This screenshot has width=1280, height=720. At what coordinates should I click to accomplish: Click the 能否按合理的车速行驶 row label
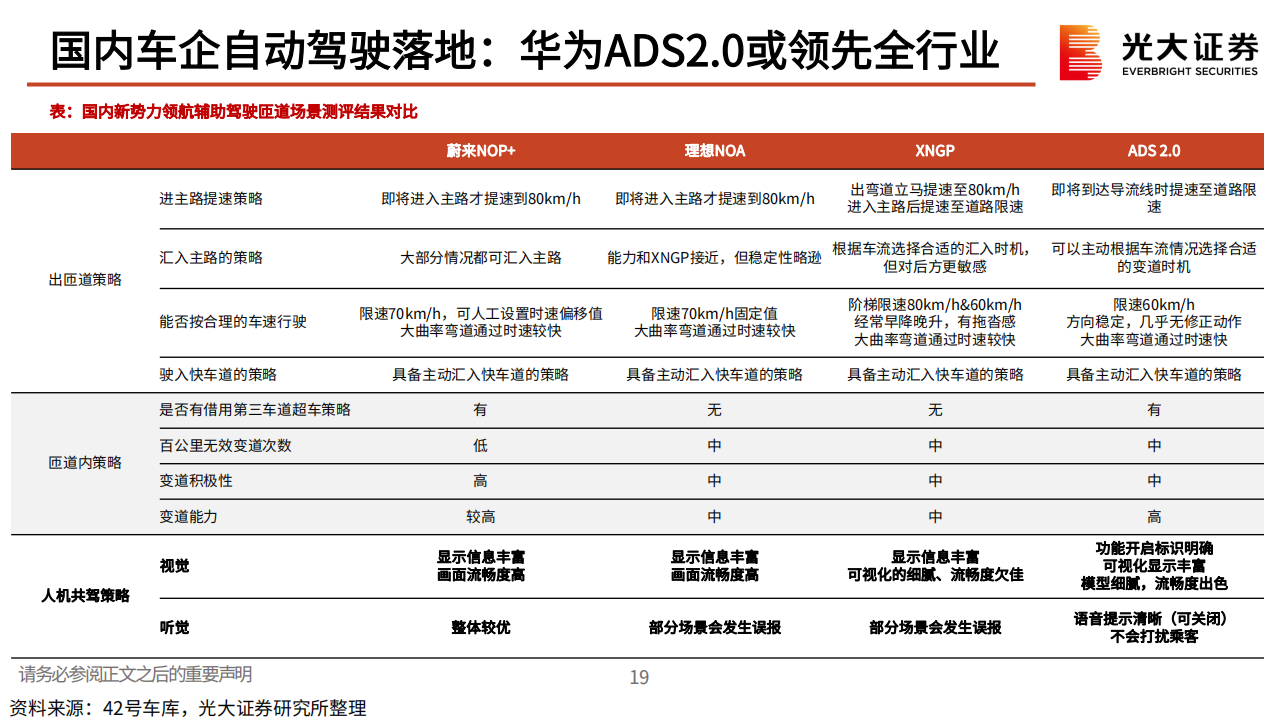coord(233,322)
